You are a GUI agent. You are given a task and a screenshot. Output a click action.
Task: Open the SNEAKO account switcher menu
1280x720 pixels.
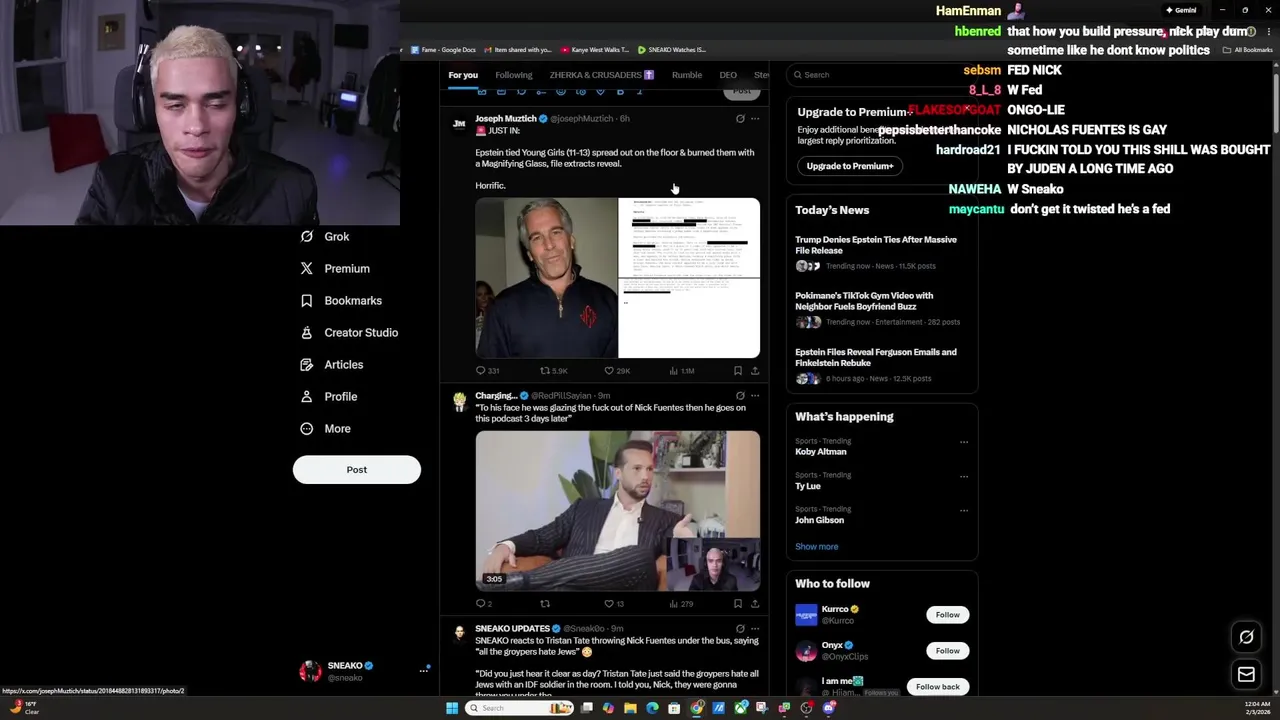(364, 671)
